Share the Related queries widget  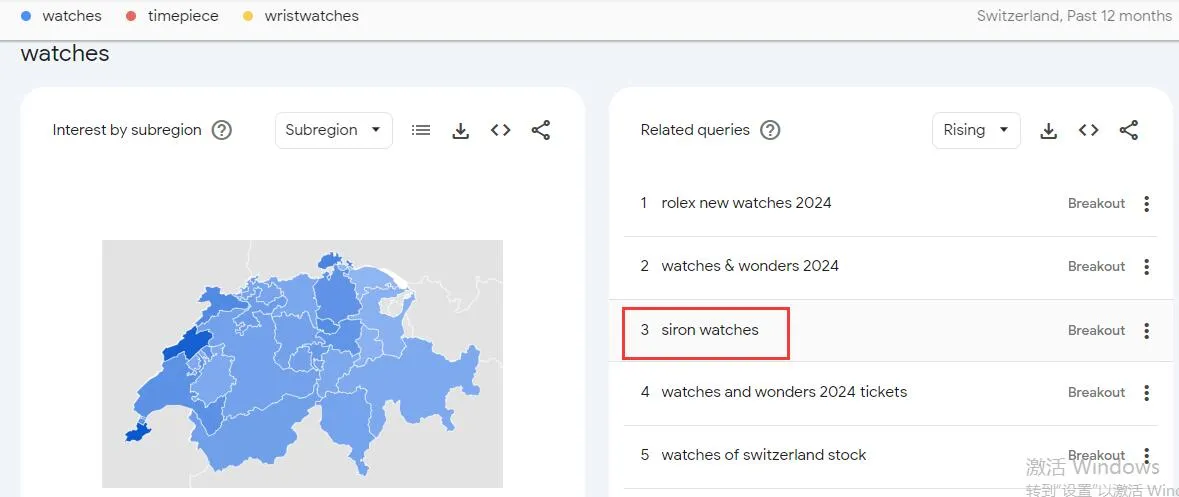click(x=1129, y=130)
